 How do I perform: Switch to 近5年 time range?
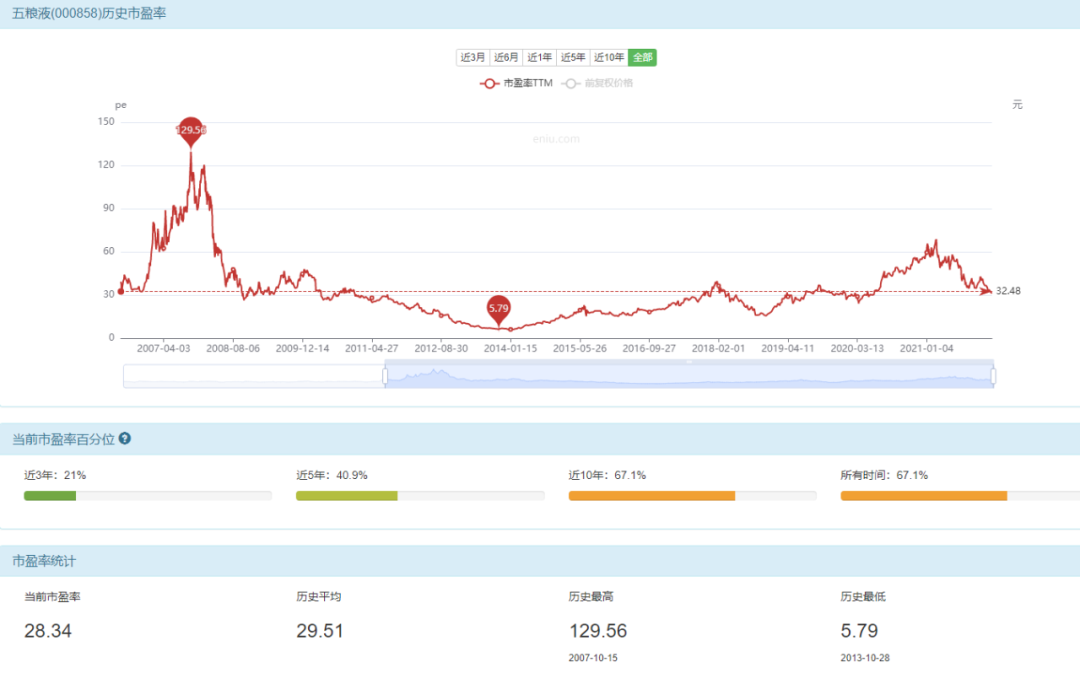[x=572, y=57]
